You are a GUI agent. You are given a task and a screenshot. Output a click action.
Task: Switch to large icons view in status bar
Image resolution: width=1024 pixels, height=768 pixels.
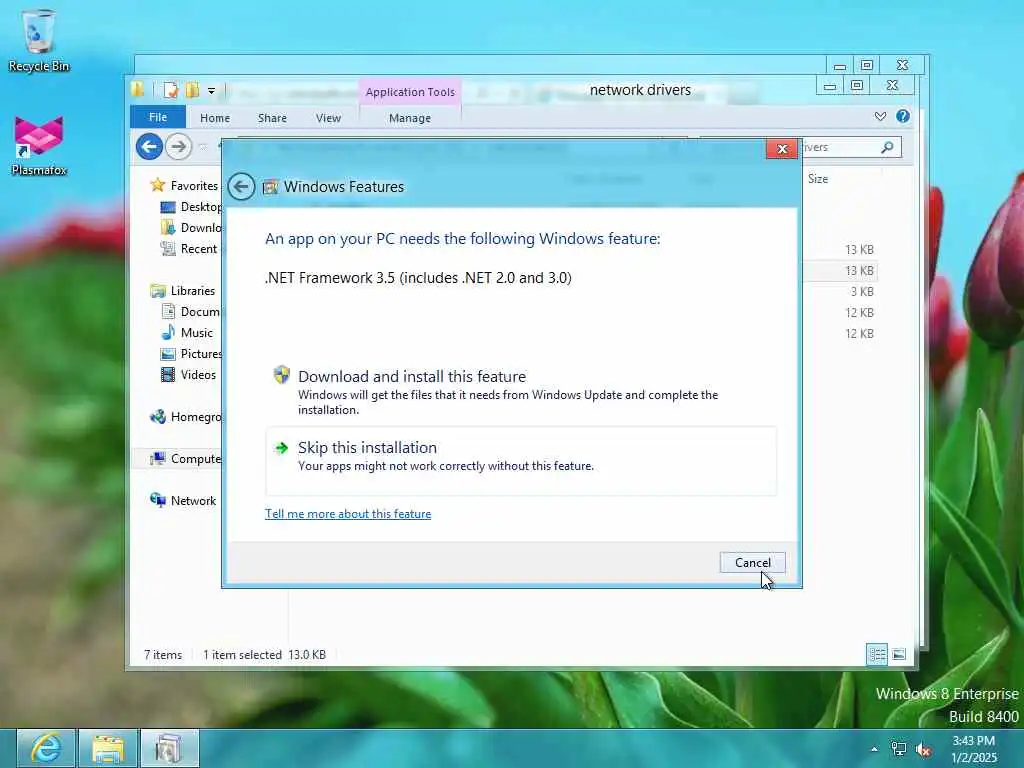pyautogui.click(x=899, y=654)
